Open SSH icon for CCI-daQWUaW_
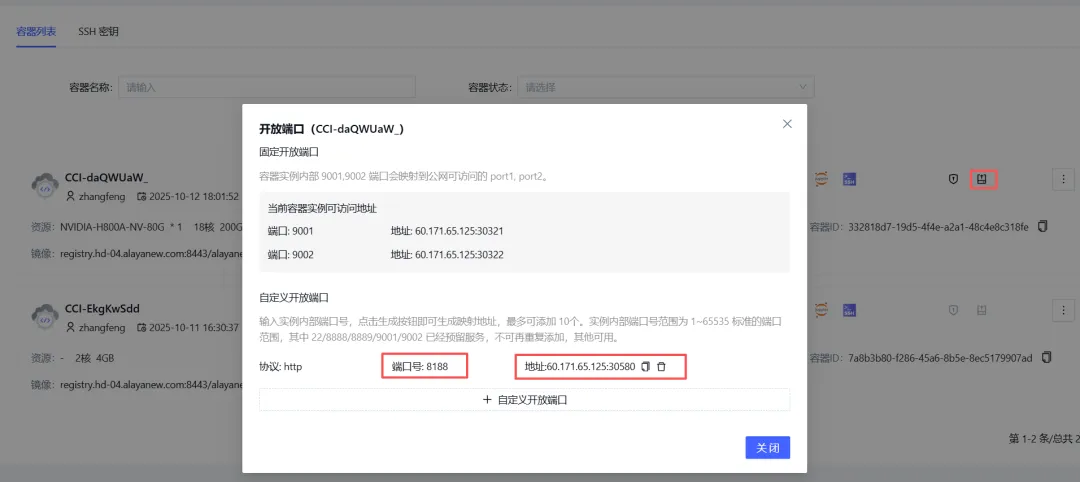The width and height of the screenshot is (1080, 482). 848,179
